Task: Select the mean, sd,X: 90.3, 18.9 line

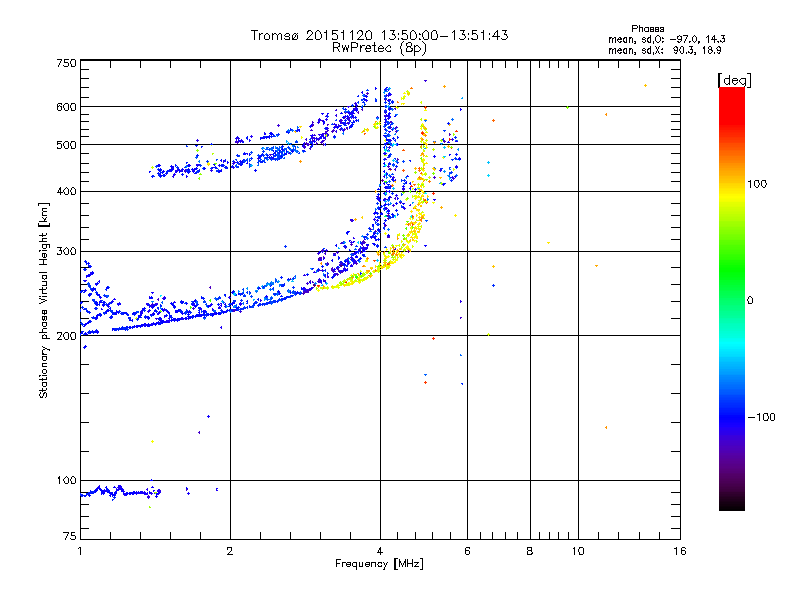Action: [664, 50]
